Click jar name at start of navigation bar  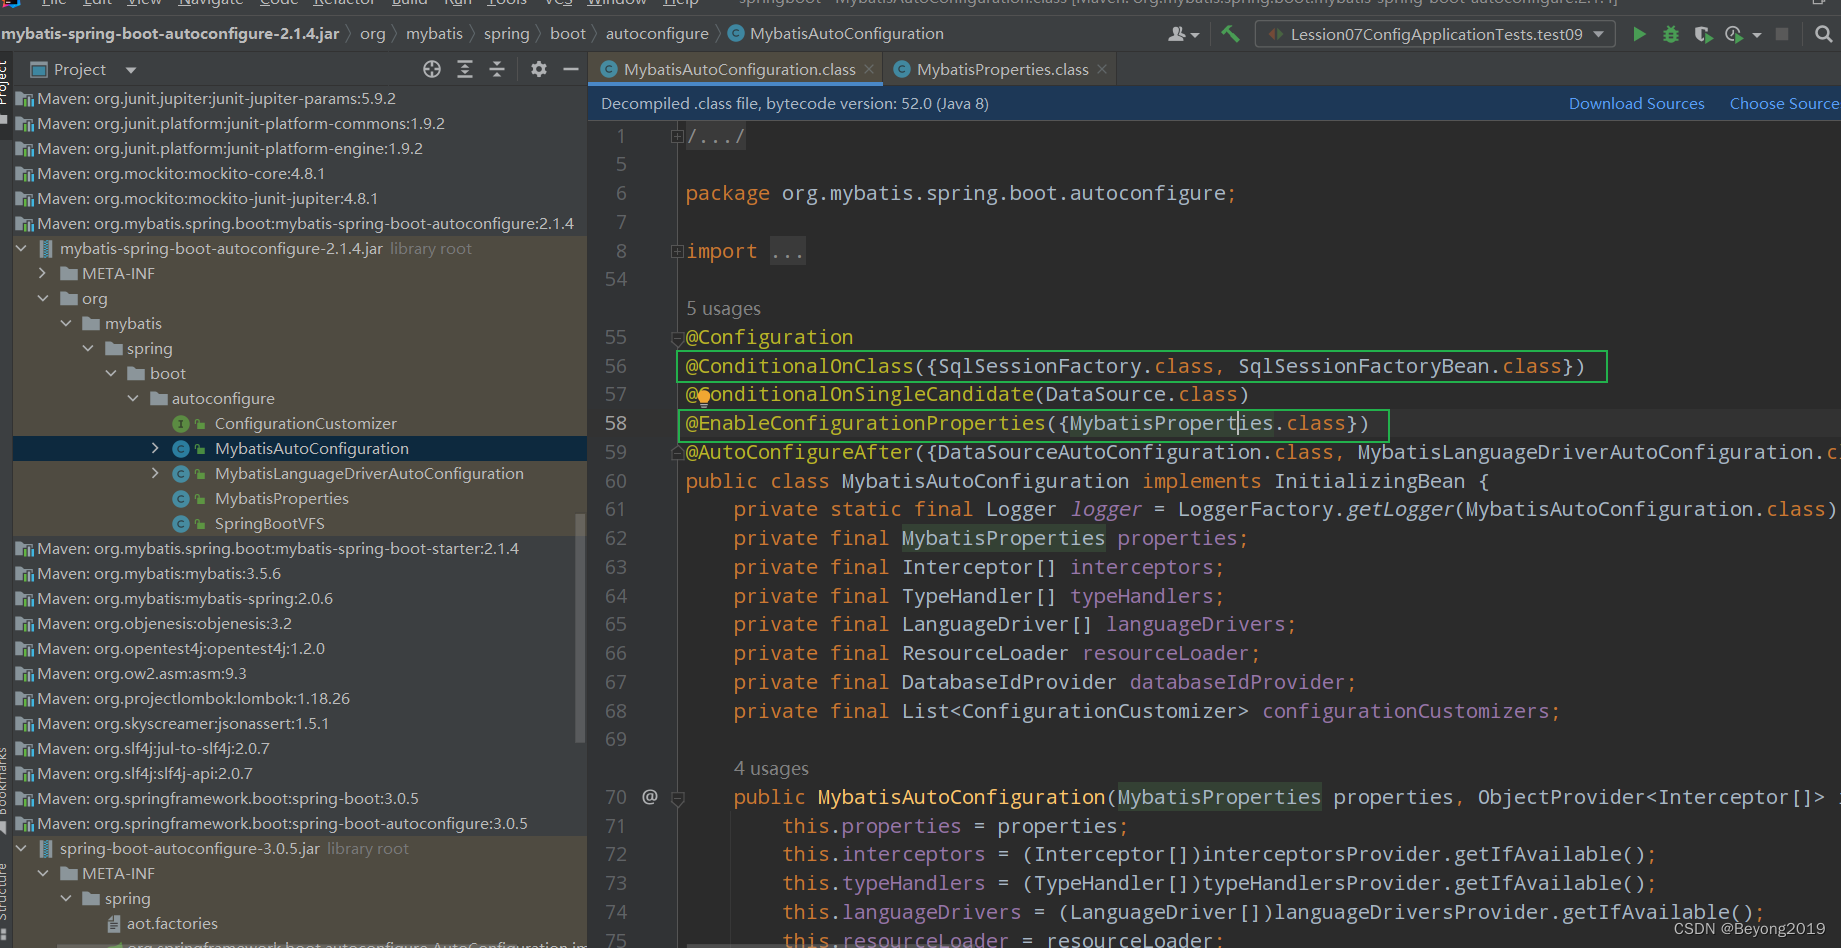[170, 34]
